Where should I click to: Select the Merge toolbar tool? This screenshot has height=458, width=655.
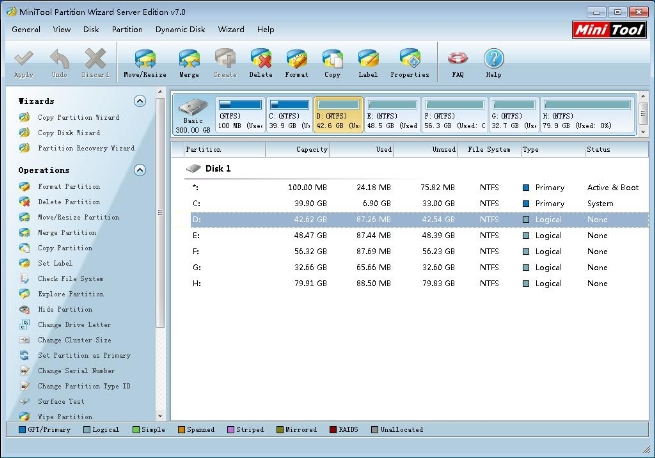(x=189, y=64)
